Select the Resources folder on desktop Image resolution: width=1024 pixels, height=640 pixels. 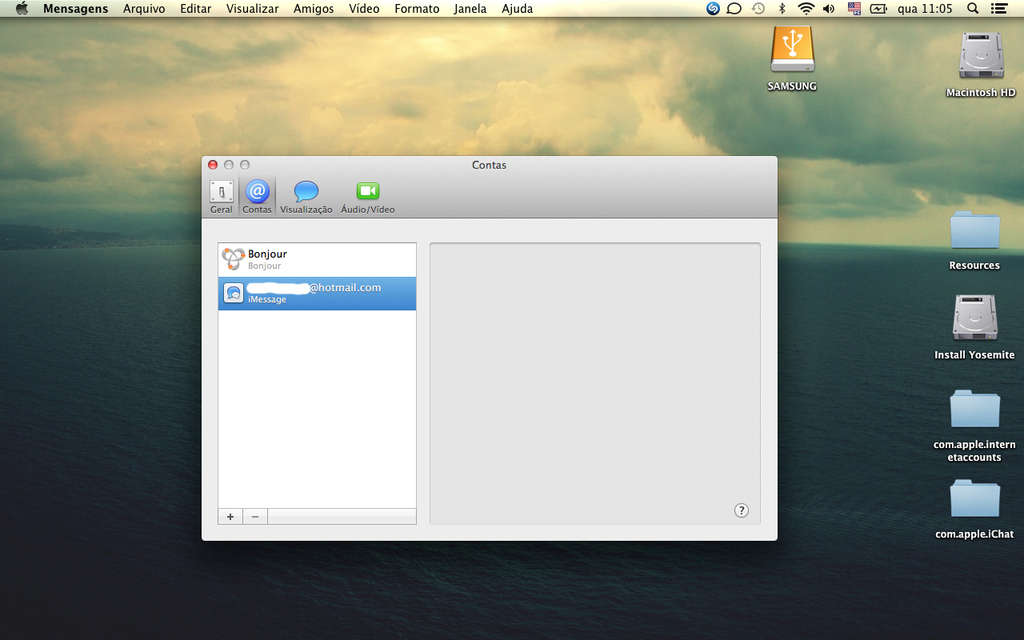click(x=974, y=230)
